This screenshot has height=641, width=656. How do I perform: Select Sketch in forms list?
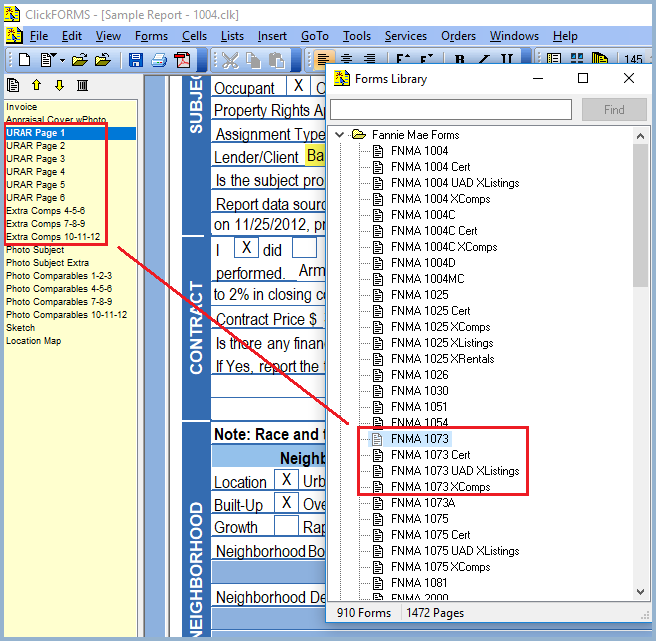(x=20, y=328)
